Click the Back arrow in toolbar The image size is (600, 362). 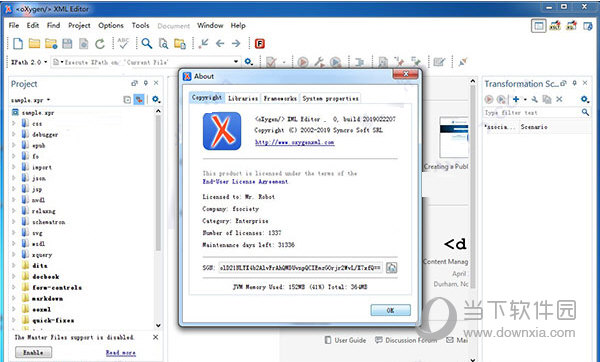pyautogui.click(x=220, y=44)
